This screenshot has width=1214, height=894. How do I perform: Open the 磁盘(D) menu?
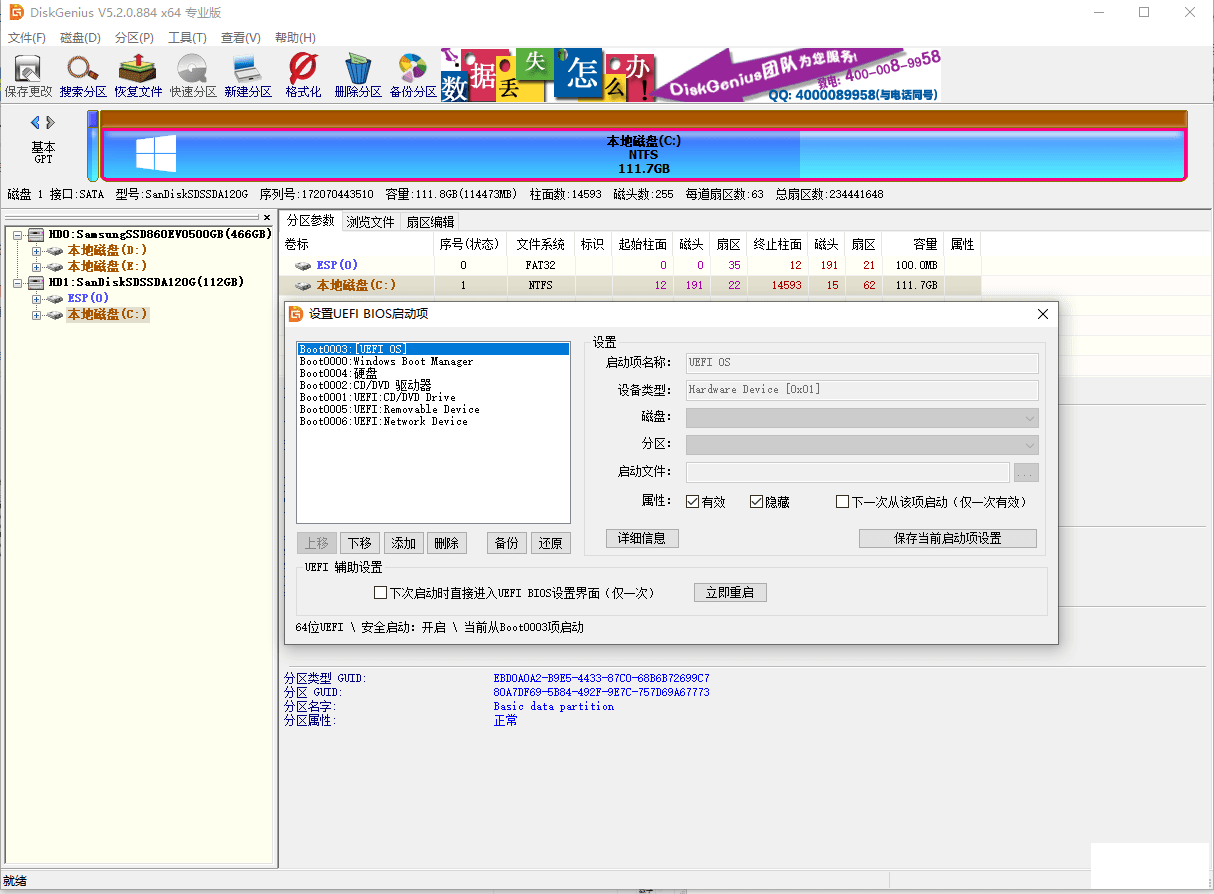(80, 37)
